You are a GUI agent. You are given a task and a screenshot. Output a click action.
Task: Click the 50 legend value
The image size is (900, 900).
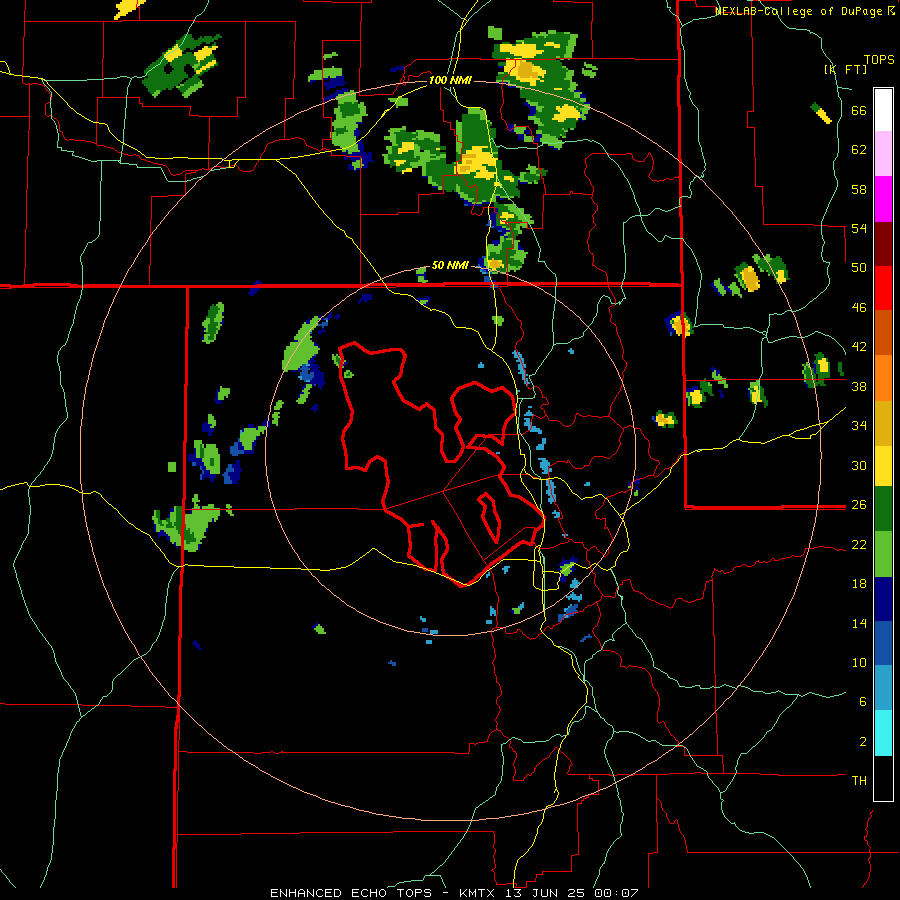pyautogui.click(x=859, y=267)
